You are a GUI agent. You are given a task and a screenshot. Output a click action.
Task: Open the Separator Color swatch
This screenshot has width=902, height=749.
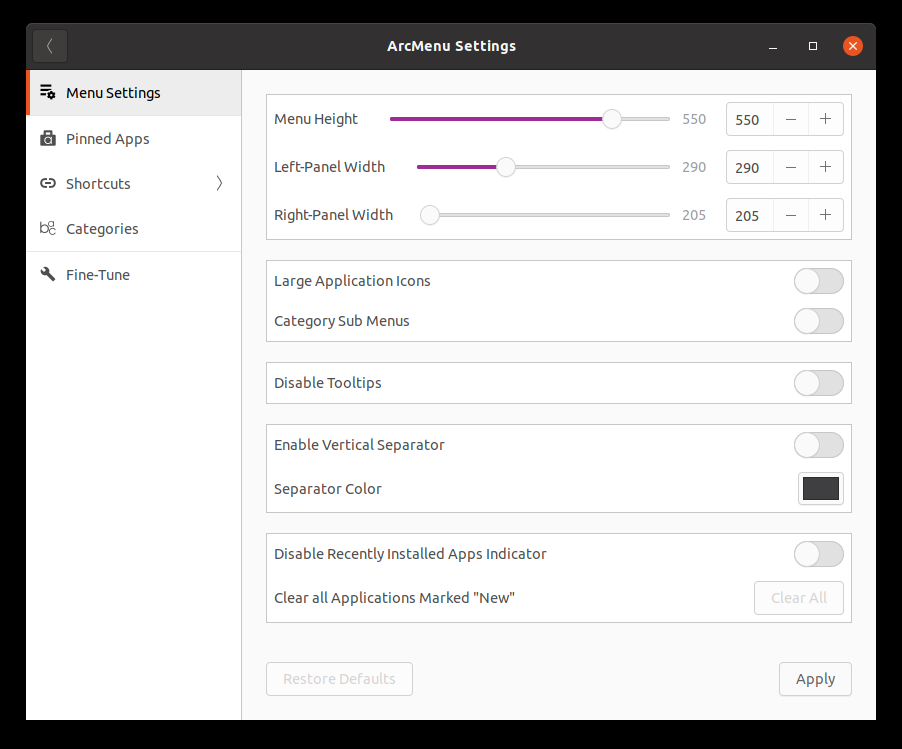[821, 488]
